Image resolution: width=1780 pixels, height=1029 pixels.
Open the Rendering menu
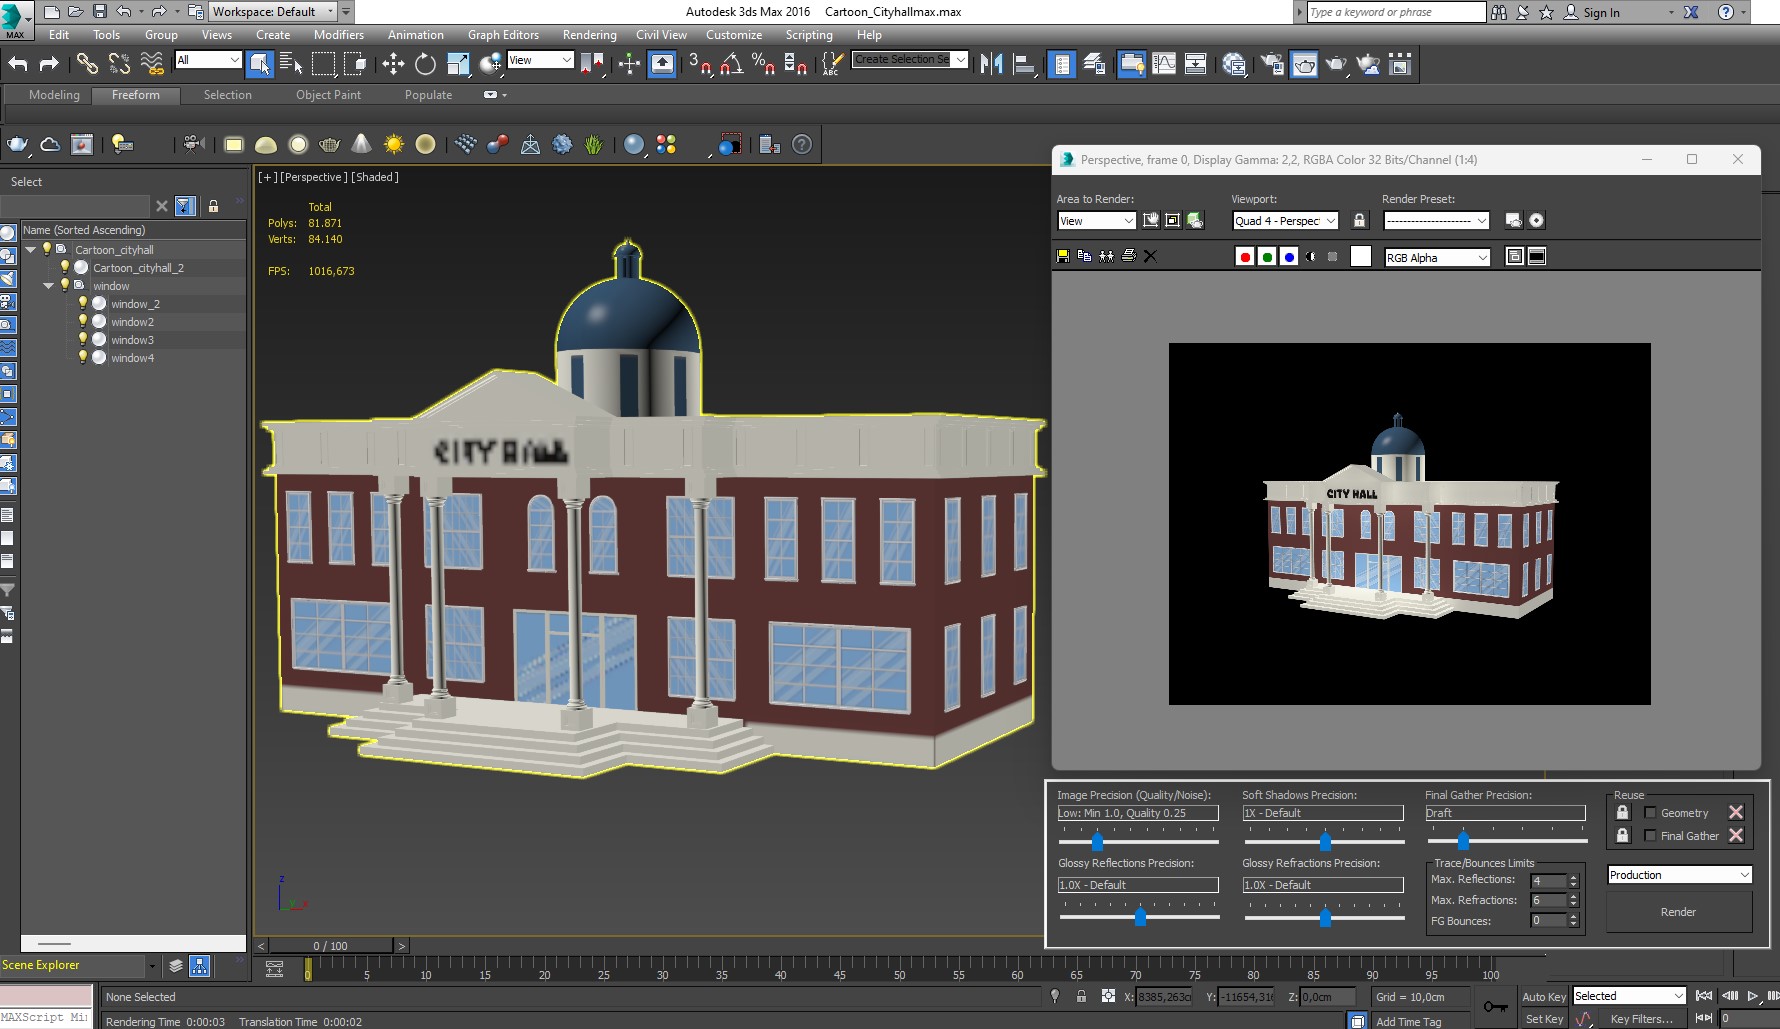[589, 35]
